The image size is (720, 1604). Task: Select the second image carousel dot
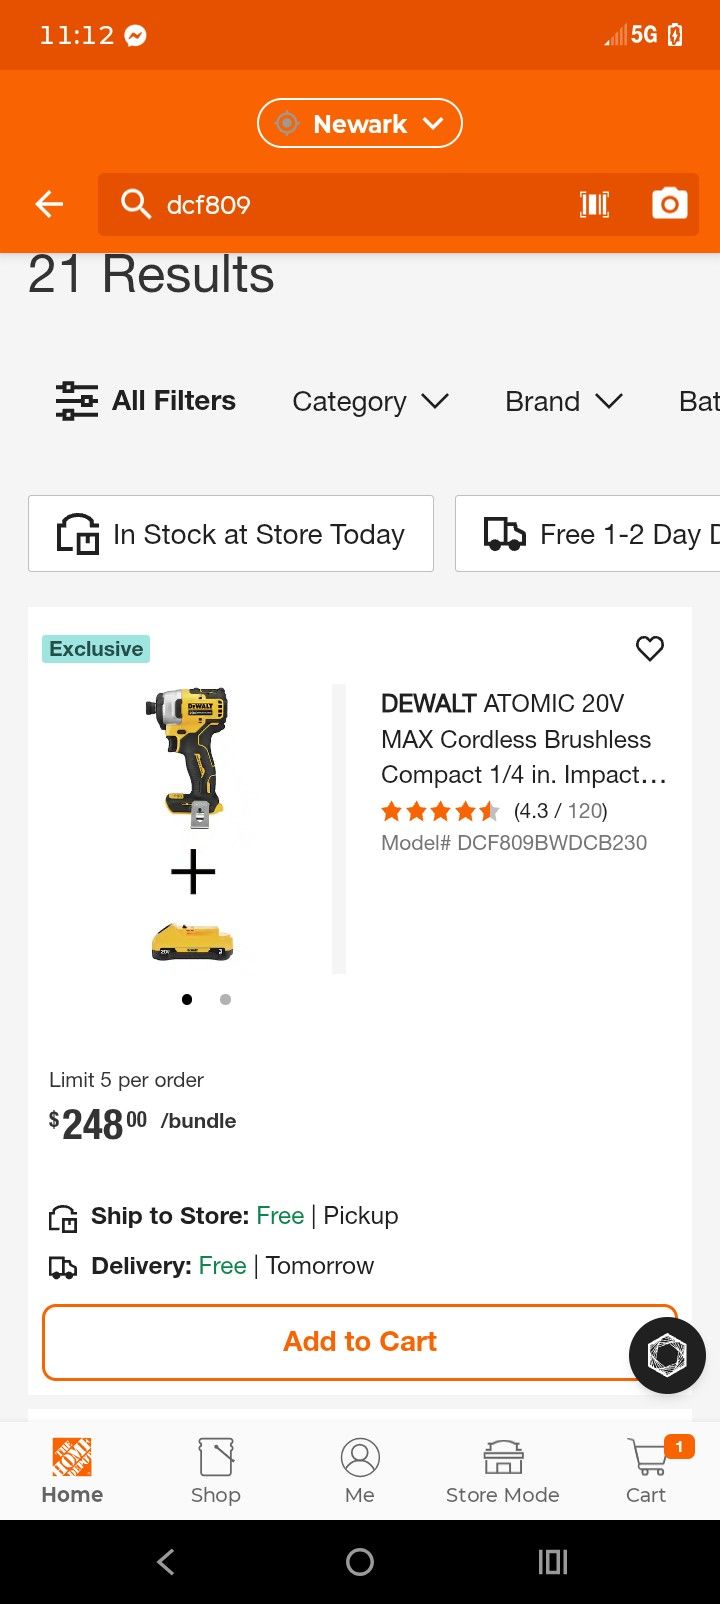pyautogui.click(x=226, y=999)
